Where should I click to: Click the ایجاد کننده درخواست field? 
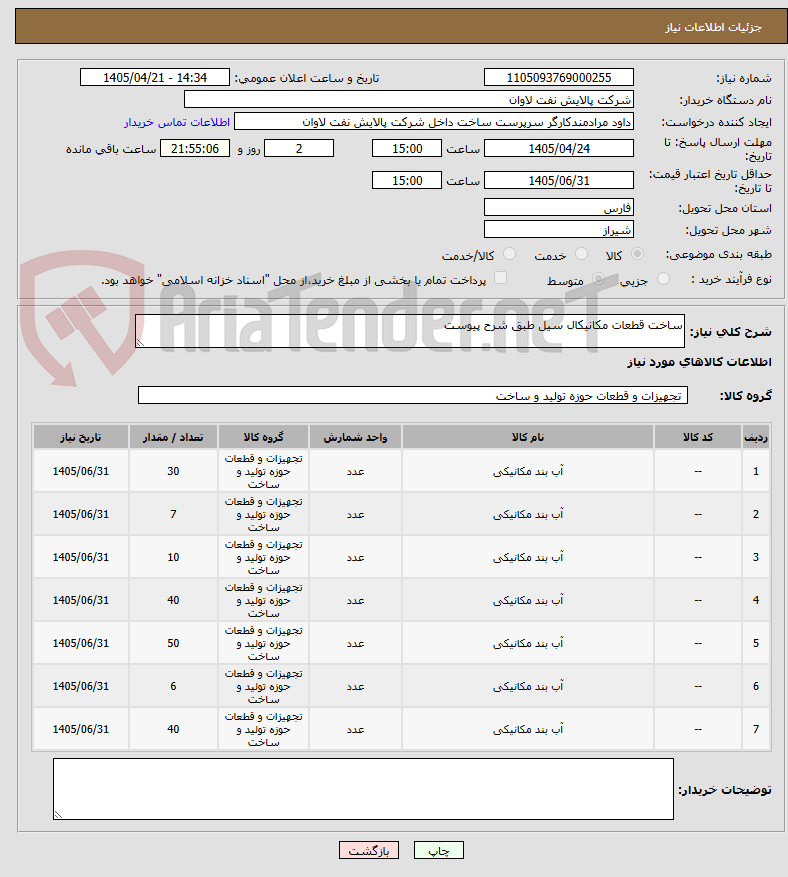(x=434, y=121)
